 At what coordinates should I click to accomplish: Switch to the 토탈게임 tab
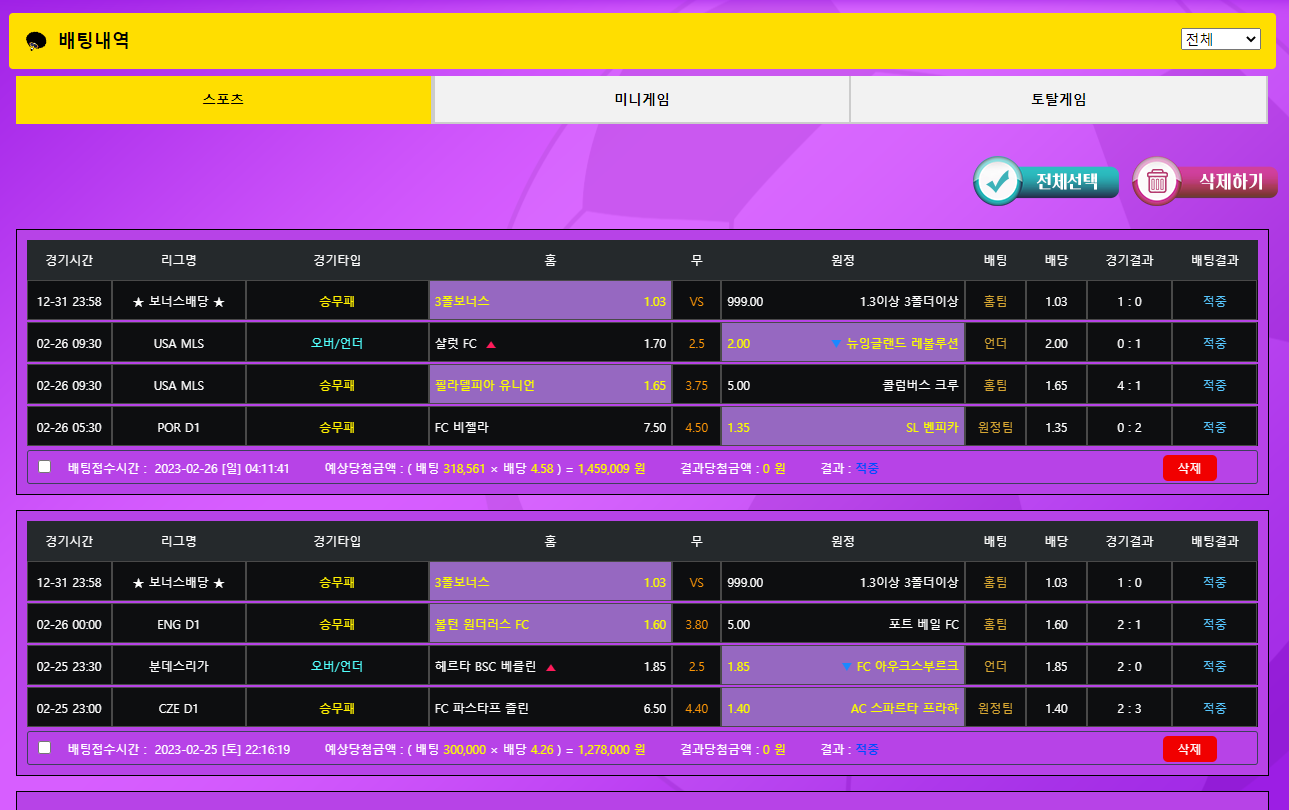coord(1058,100)
